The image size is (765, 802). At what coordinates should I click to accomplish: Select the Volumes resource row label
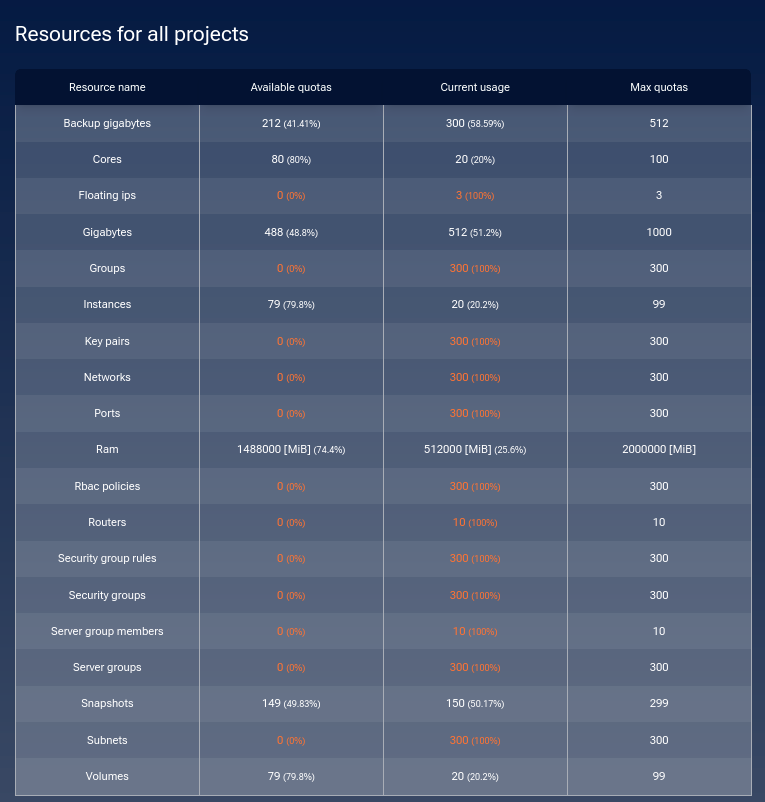(107, 776)
